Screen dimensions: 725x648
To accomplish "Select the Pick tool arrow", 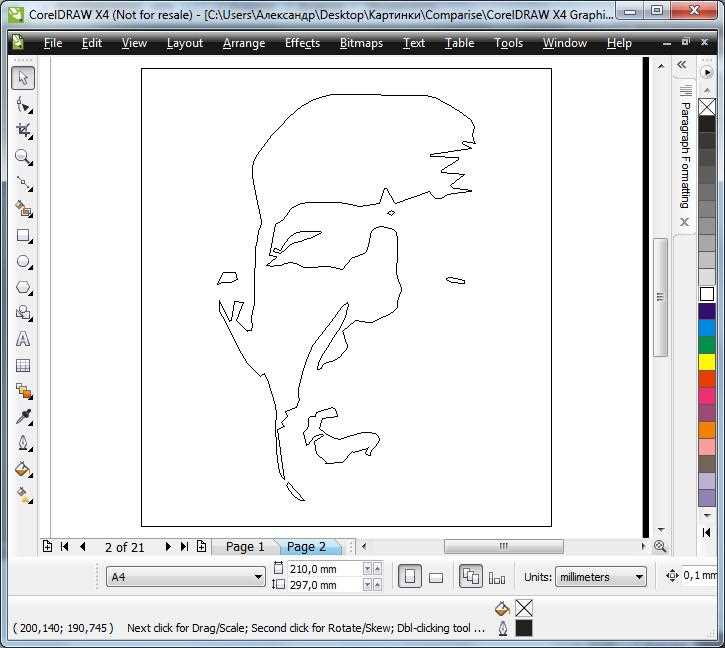I will click(23, 78).
